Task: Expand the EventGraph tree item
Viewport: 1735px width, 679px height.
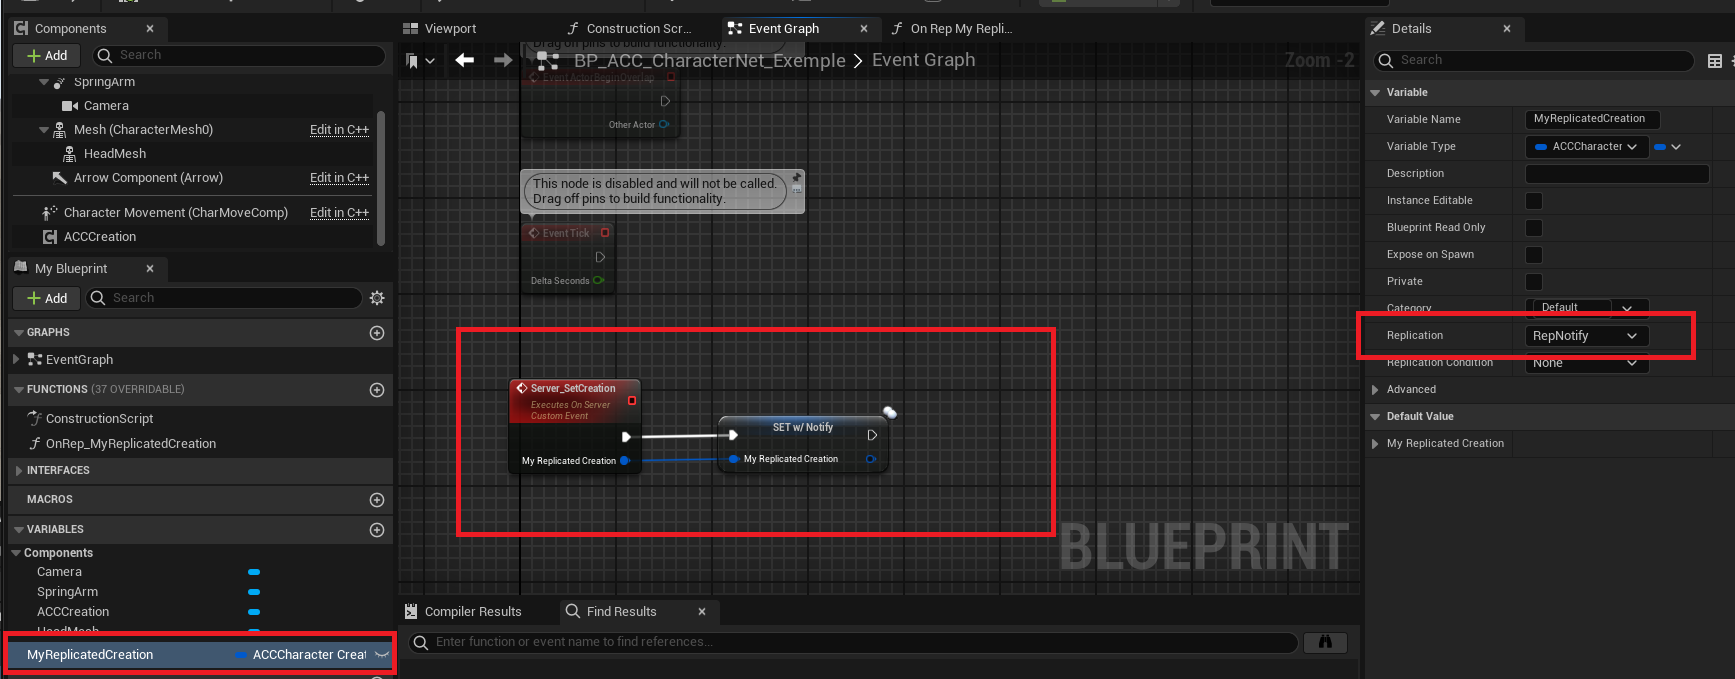Action: coord(16,360)
